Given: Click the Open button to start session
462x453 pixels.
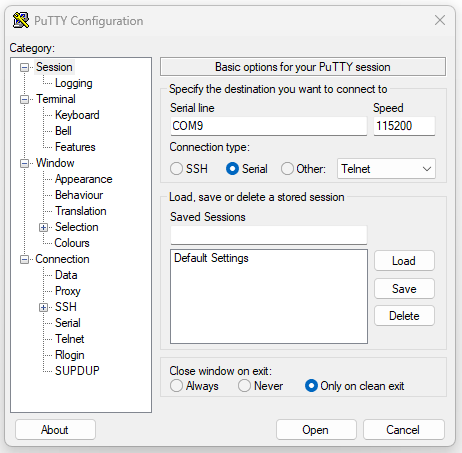Looking at the screenshot, I should tap(316, 430).
